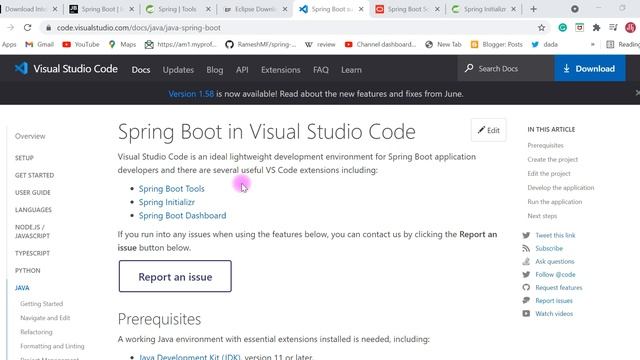
Task: Click the Search Docs input field
Action: pyautogui.click(x=506, y=69)
